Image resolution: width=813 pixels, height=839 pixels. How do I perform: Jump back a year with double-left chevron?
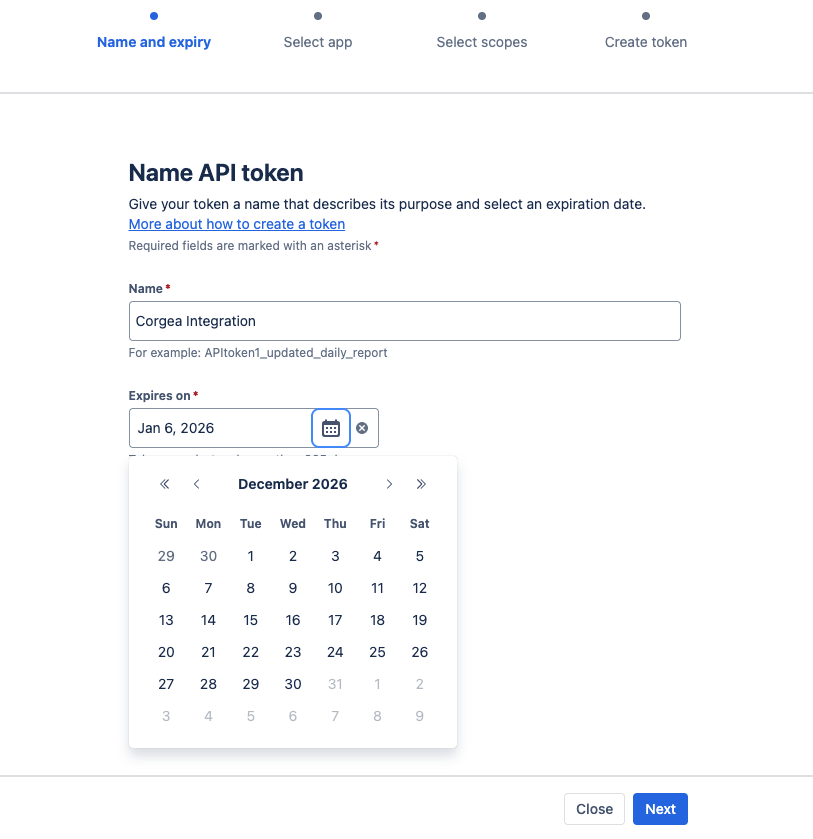[x=164, y=484]
